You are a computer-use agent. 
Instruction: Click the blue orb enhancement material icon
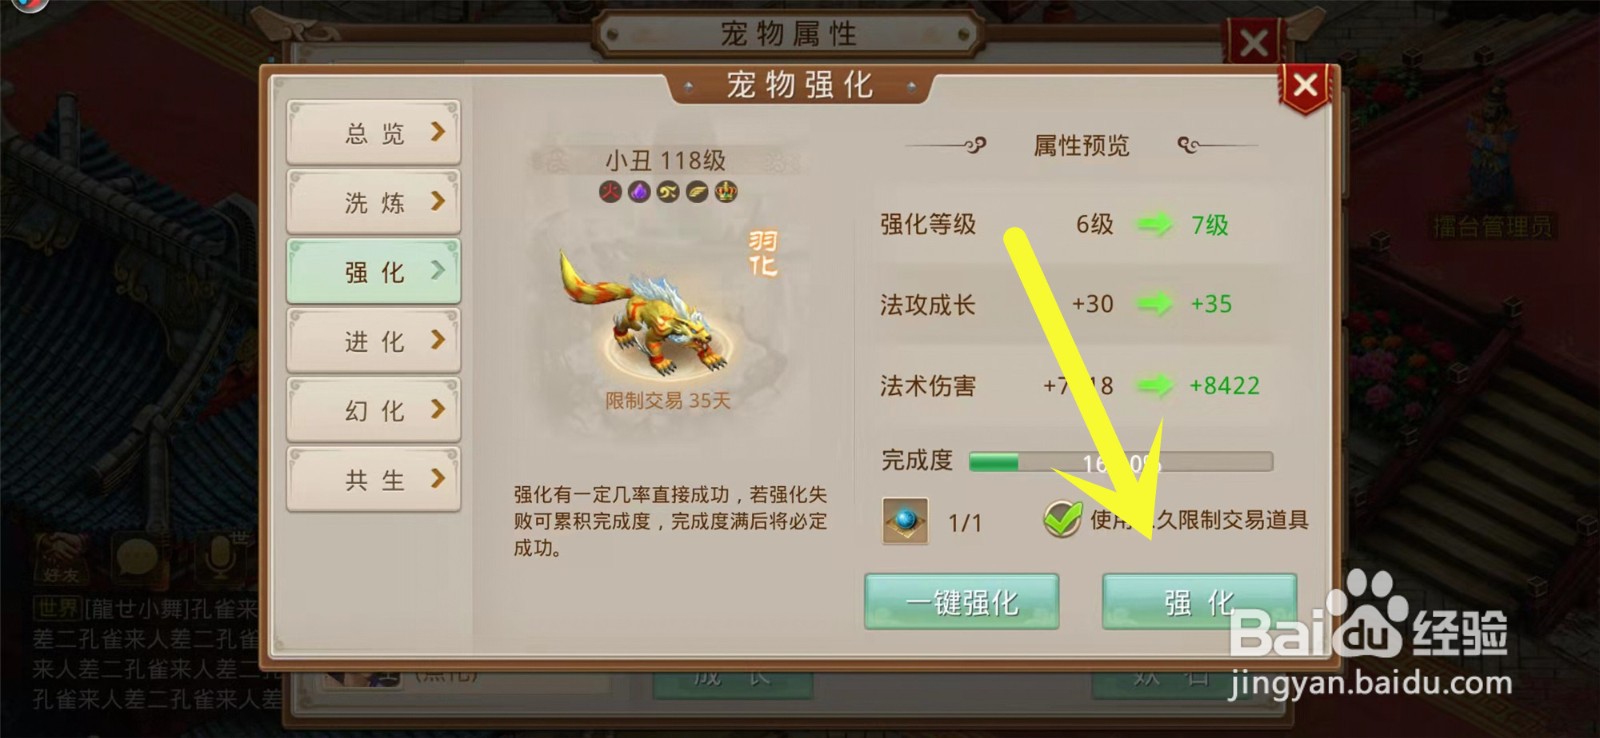(905, 521)
